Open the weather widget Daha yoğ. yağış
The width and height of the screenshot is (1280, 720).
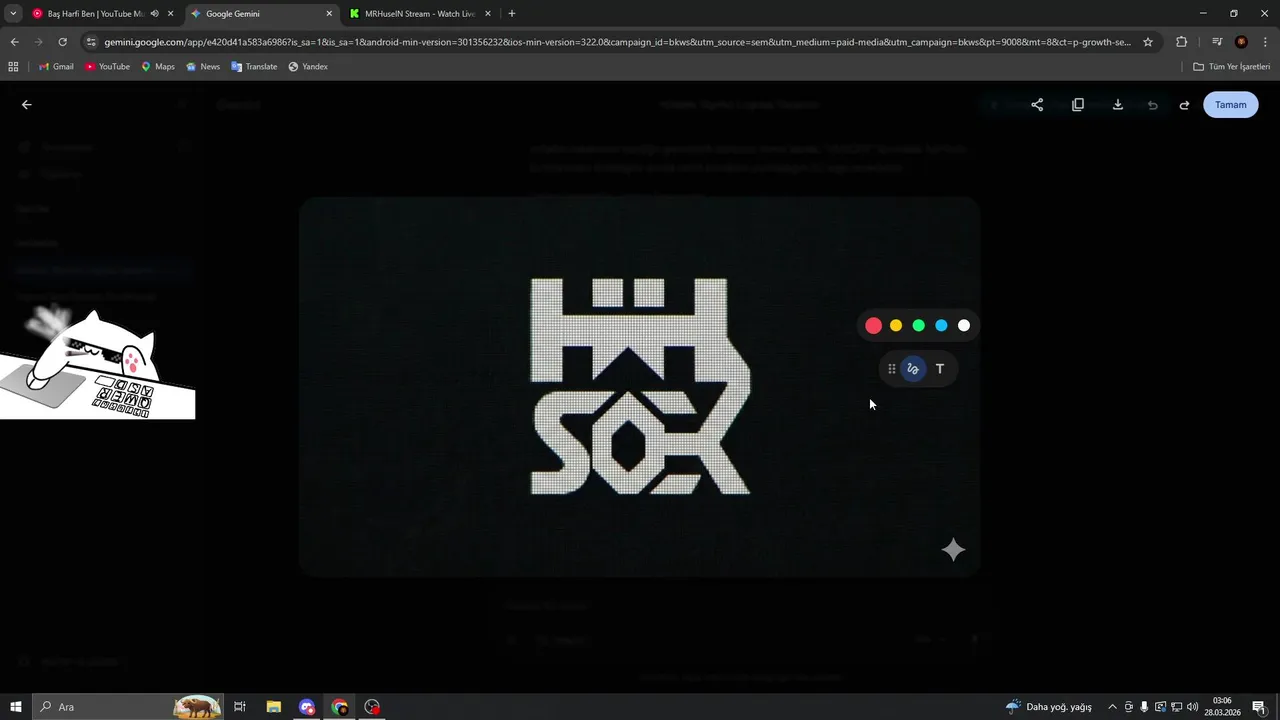(1049, 707)
